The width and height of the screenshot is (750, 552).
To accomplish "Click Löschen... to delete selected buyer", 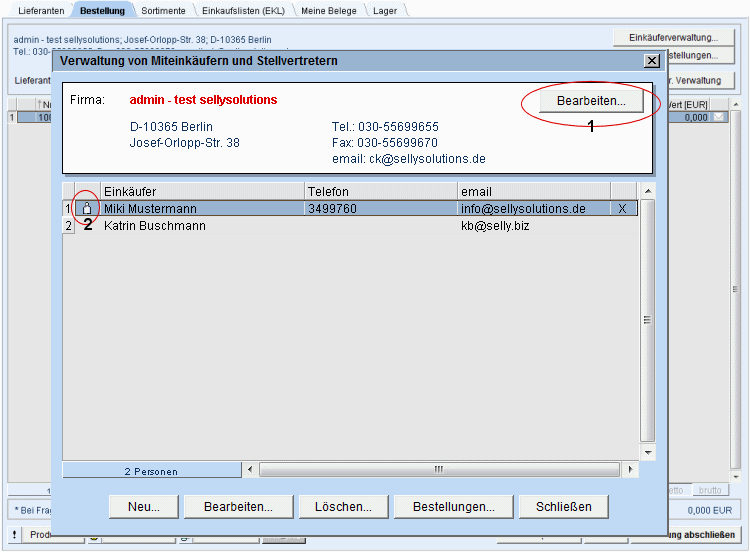I will coord(342,507).
